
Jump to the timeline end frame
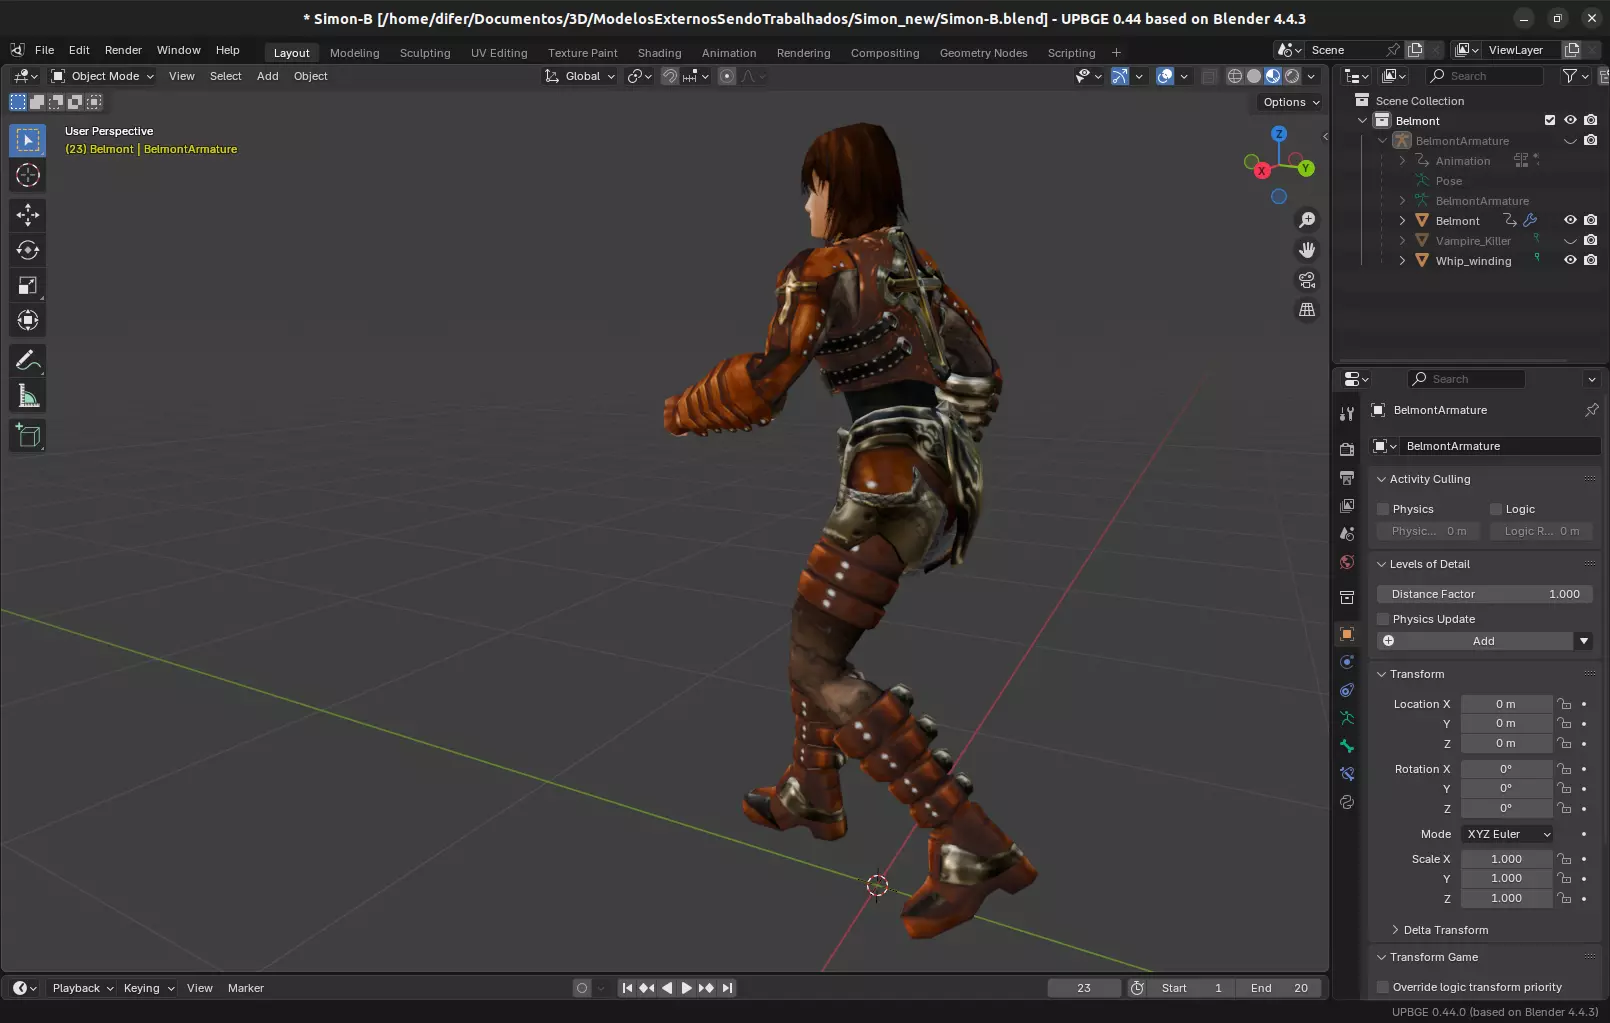tap(727, 988)
